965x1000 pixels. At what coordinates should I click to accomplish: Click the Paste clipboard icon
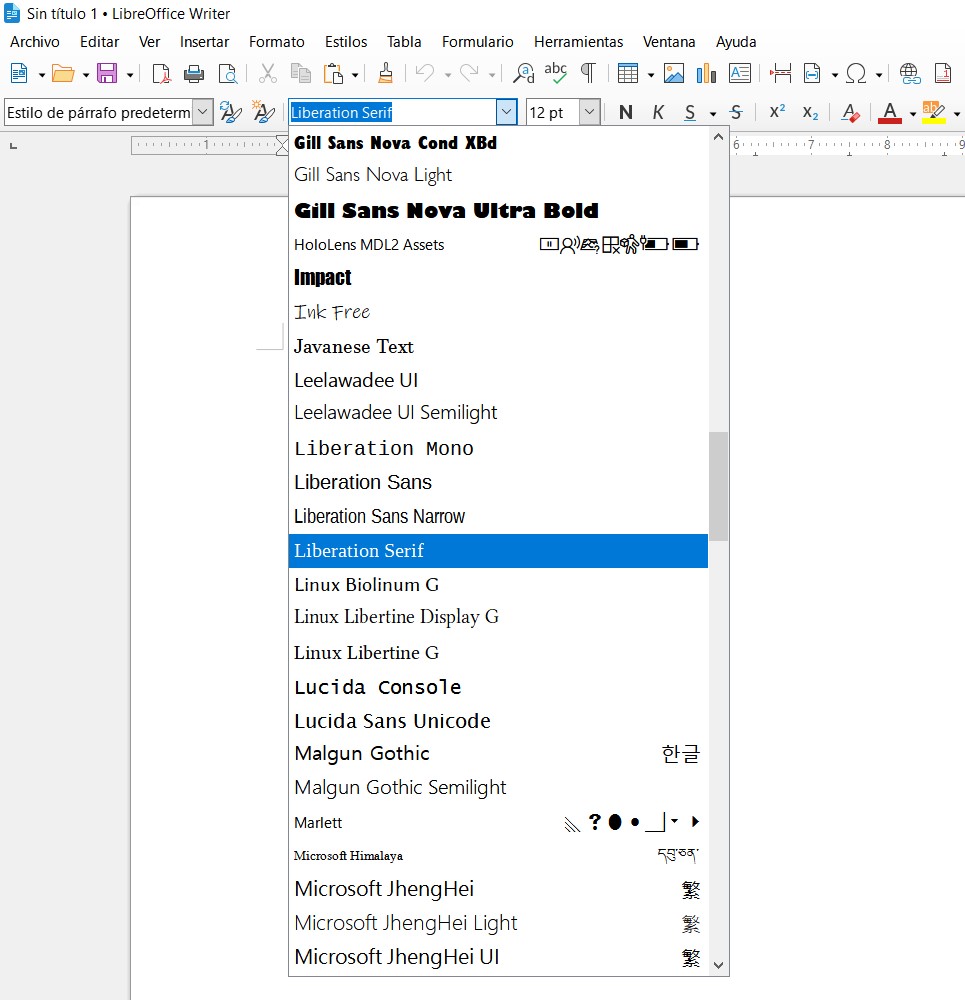(x=333, y=74)
